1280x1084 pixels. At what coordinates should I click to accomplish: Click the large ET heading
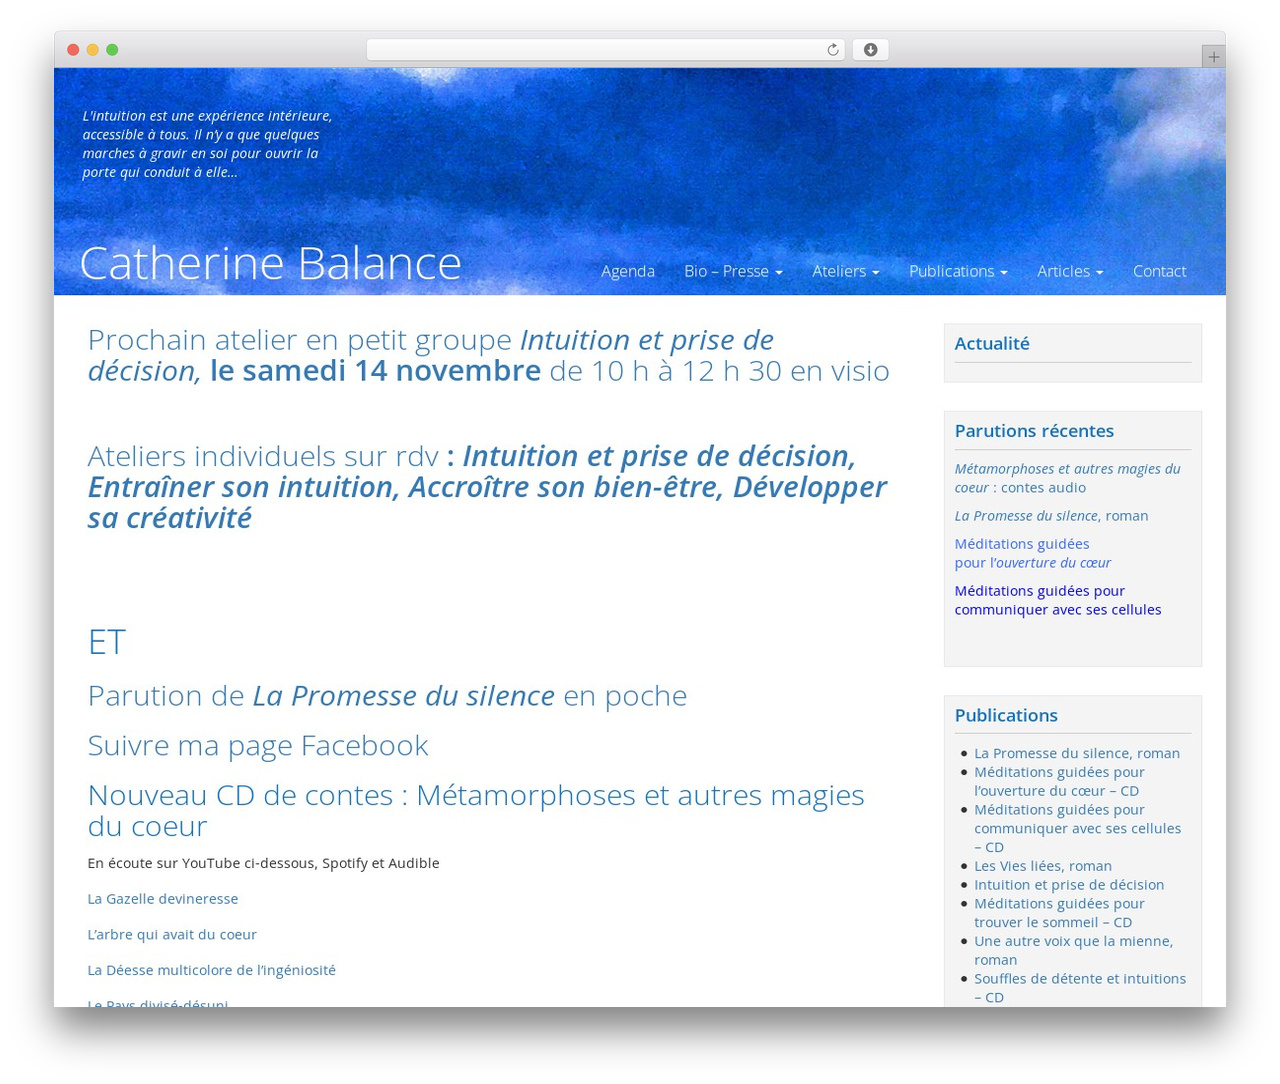(x=106, y=642)
